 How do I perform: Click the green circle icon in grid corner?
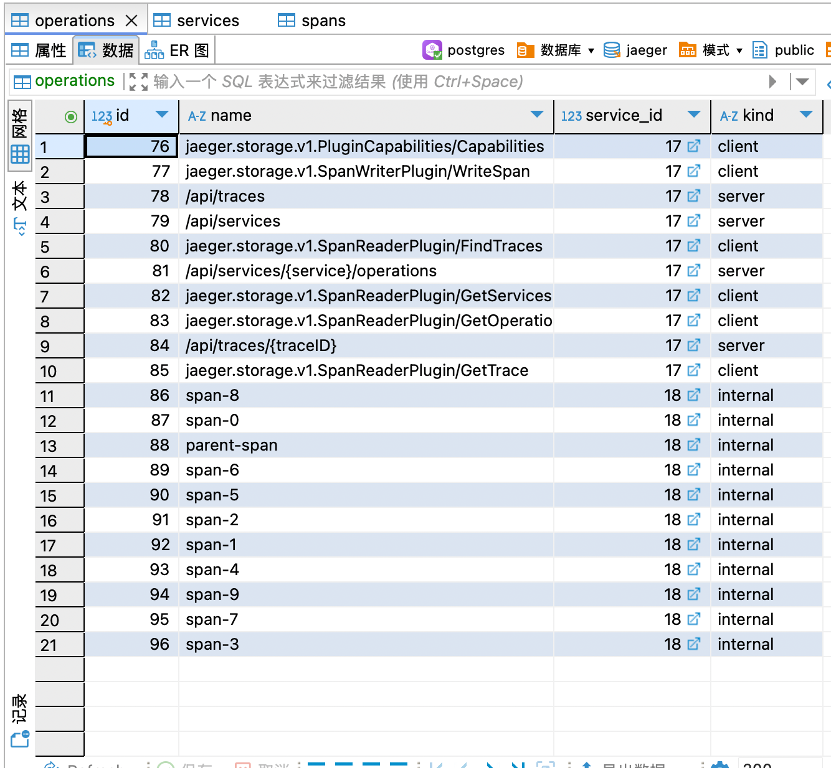(71, 117)
